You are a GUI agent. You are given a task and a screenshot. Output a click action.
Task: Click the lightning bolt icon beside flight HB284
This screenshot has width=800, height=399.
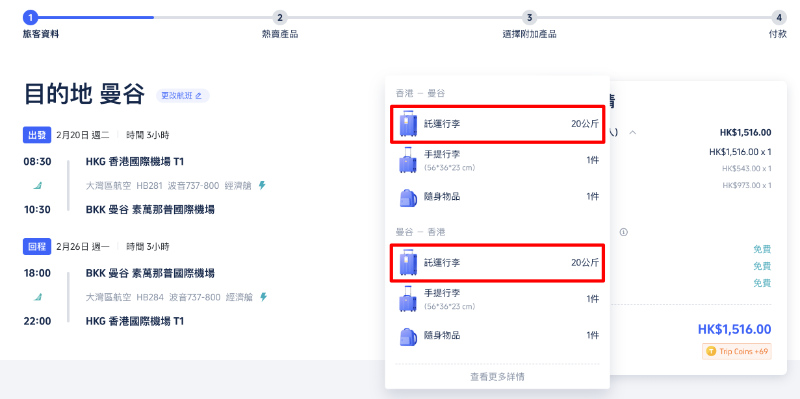point(263,297)
